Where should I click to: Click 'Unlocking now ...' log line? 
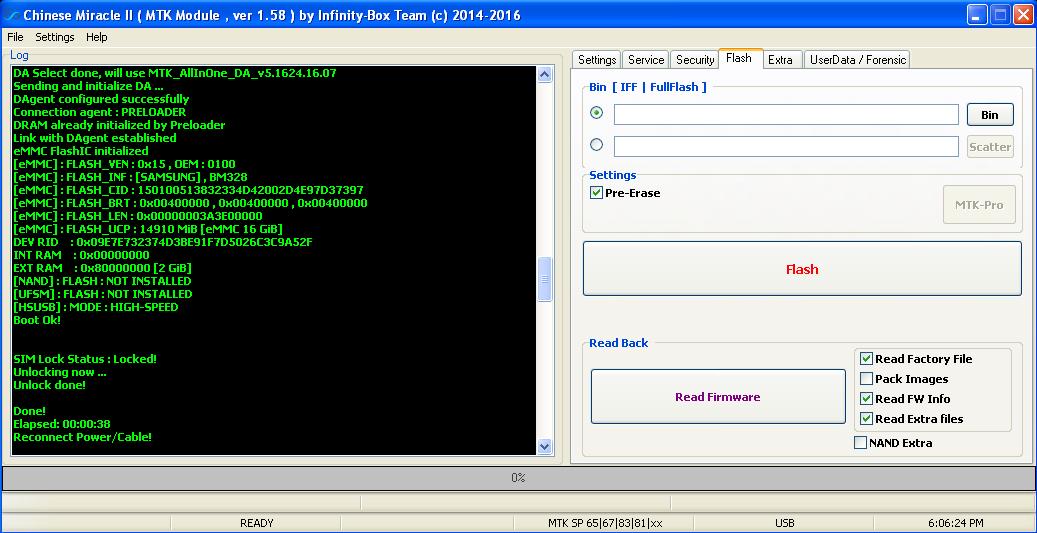(x=60, y=372)
